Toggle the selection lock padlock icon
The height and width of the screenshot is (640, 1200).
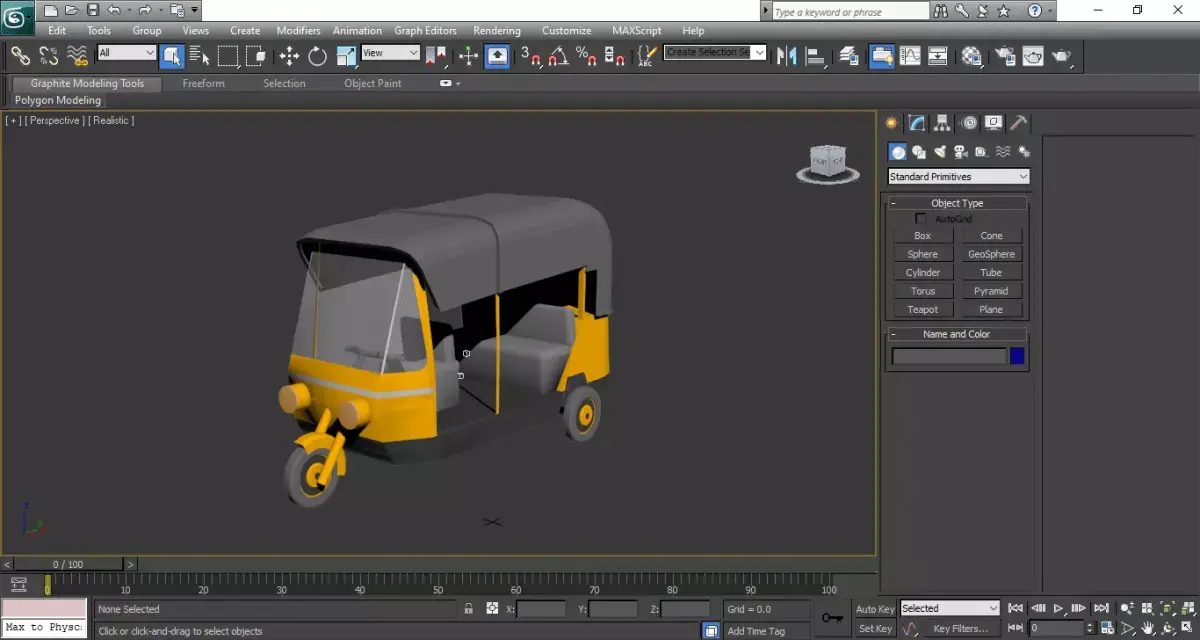[468, 608]
